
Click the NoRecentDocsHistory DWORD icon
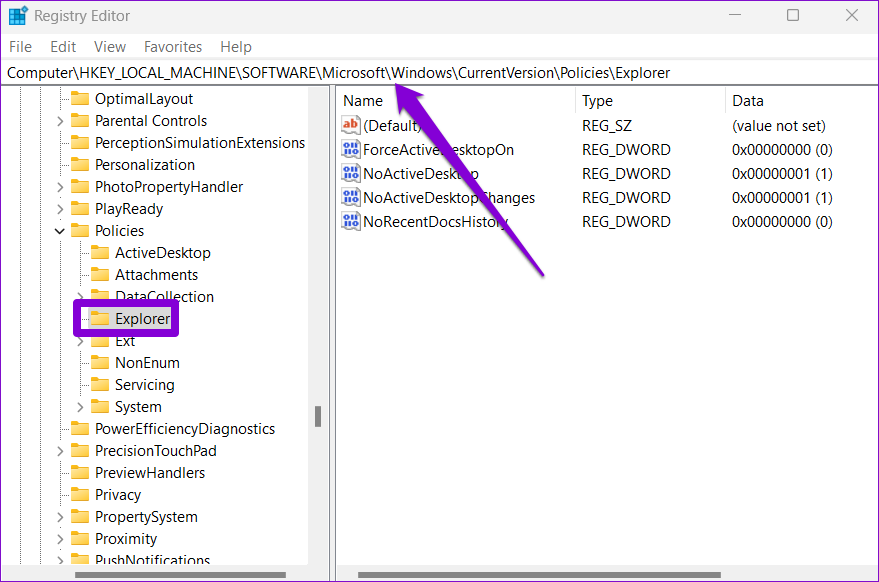coord(351,221)
